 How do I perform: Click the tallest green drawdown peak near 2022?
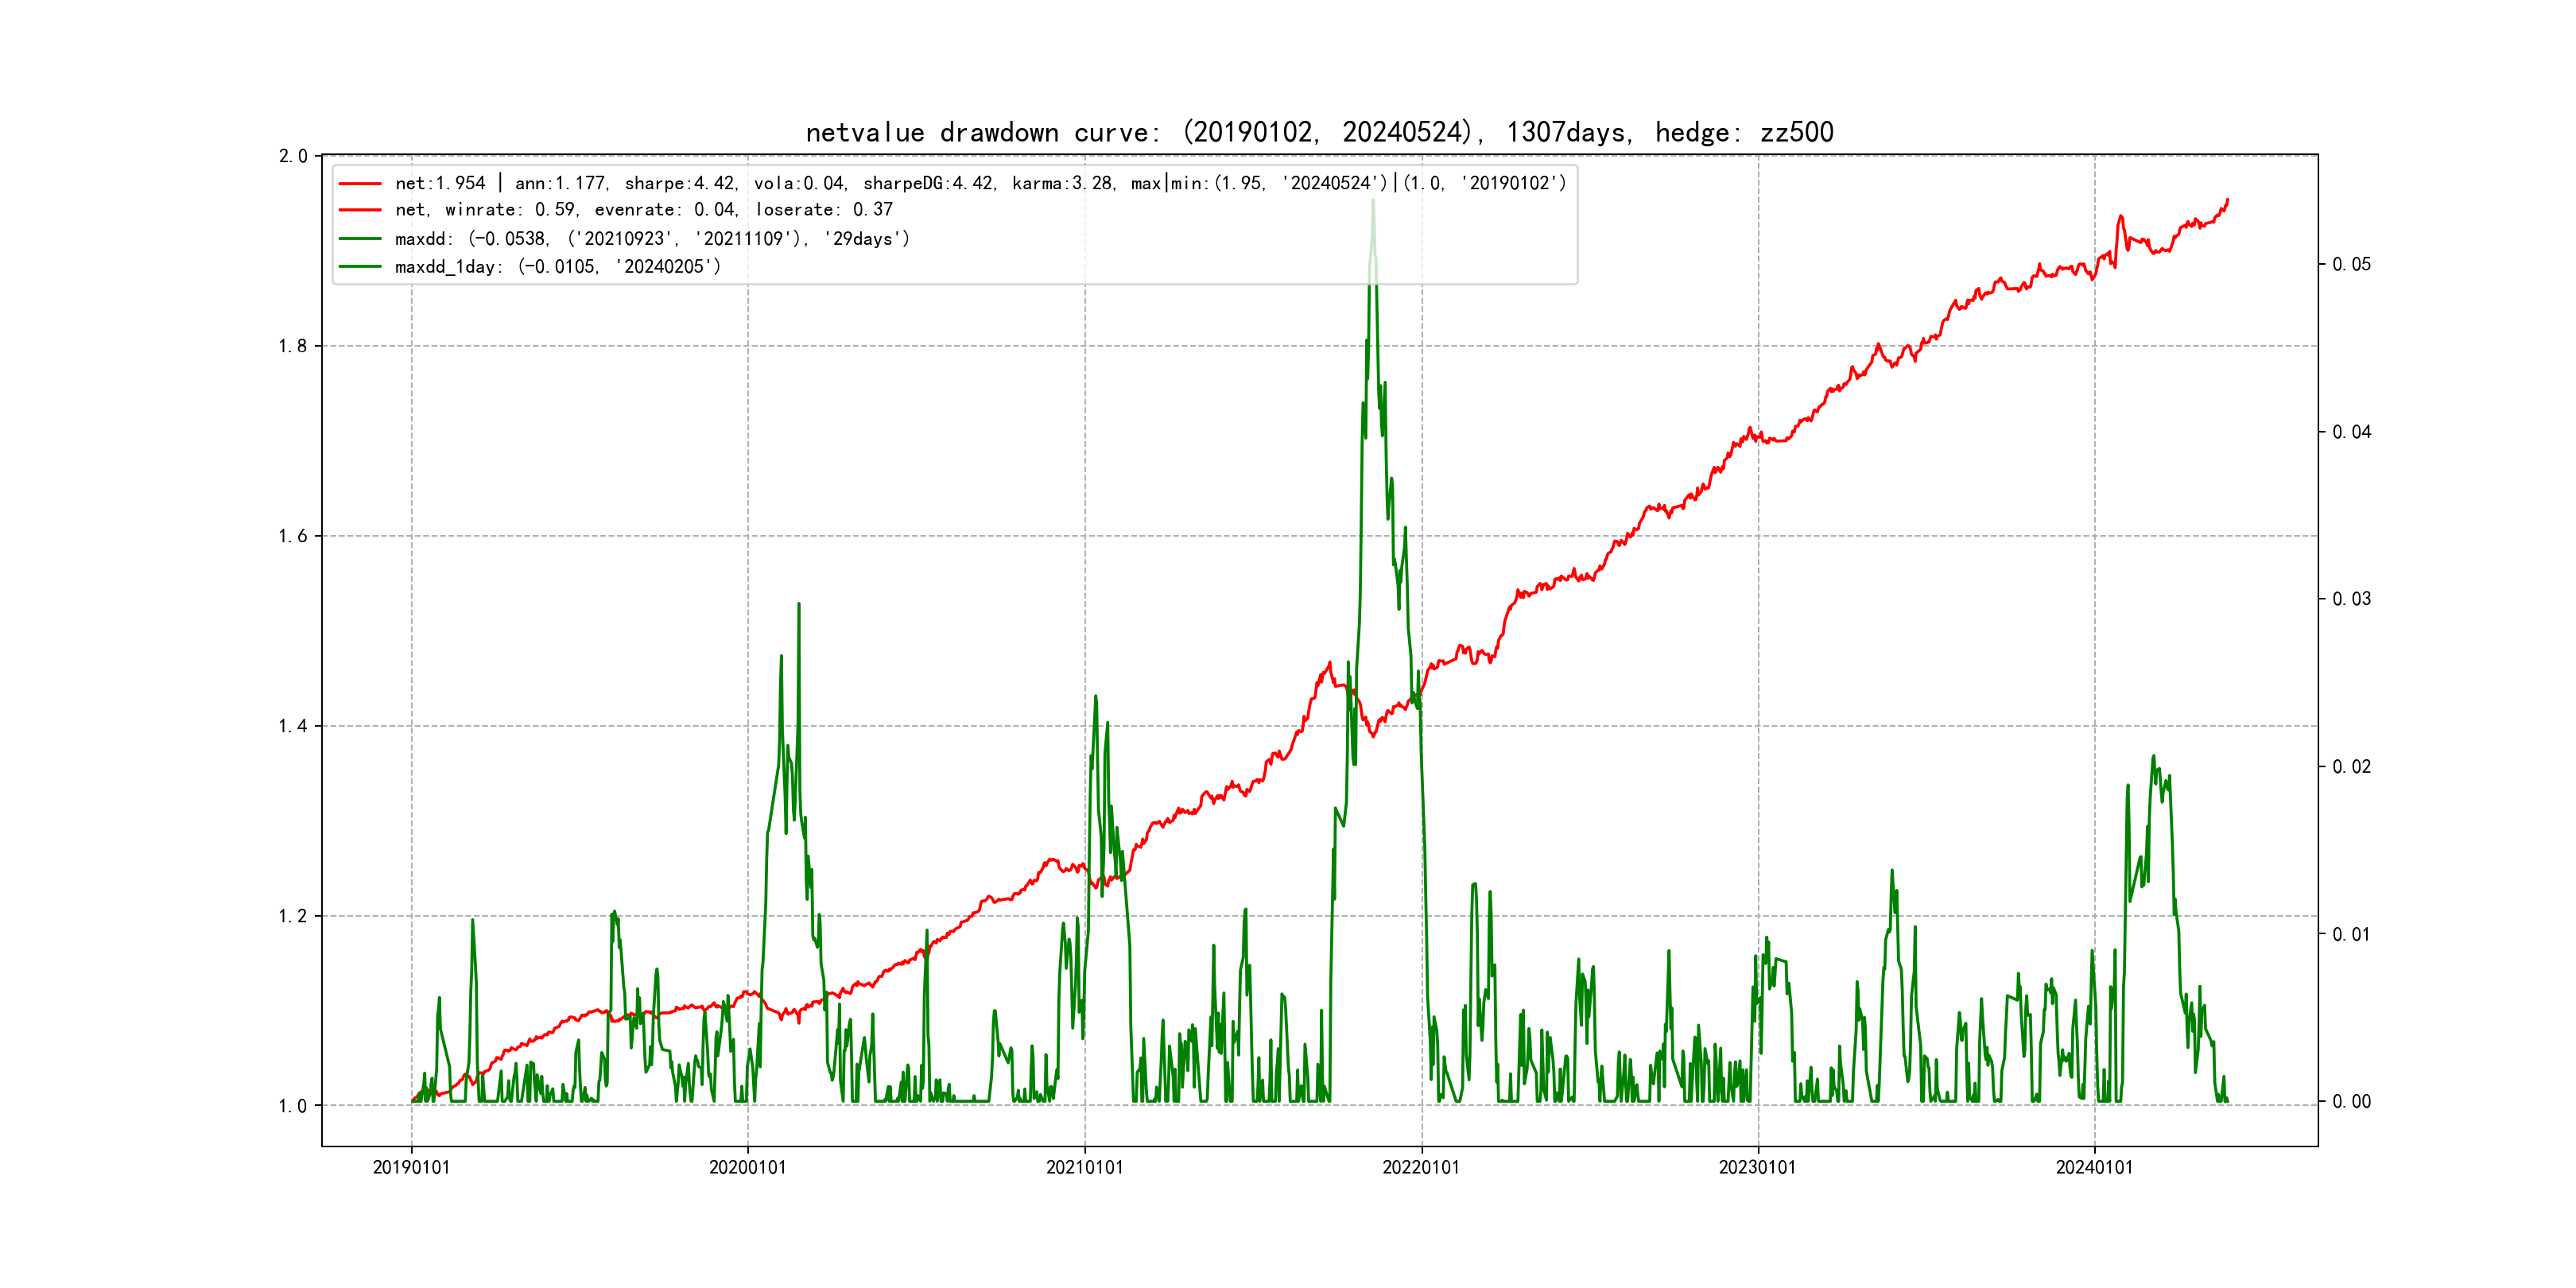coord(1373,203)
